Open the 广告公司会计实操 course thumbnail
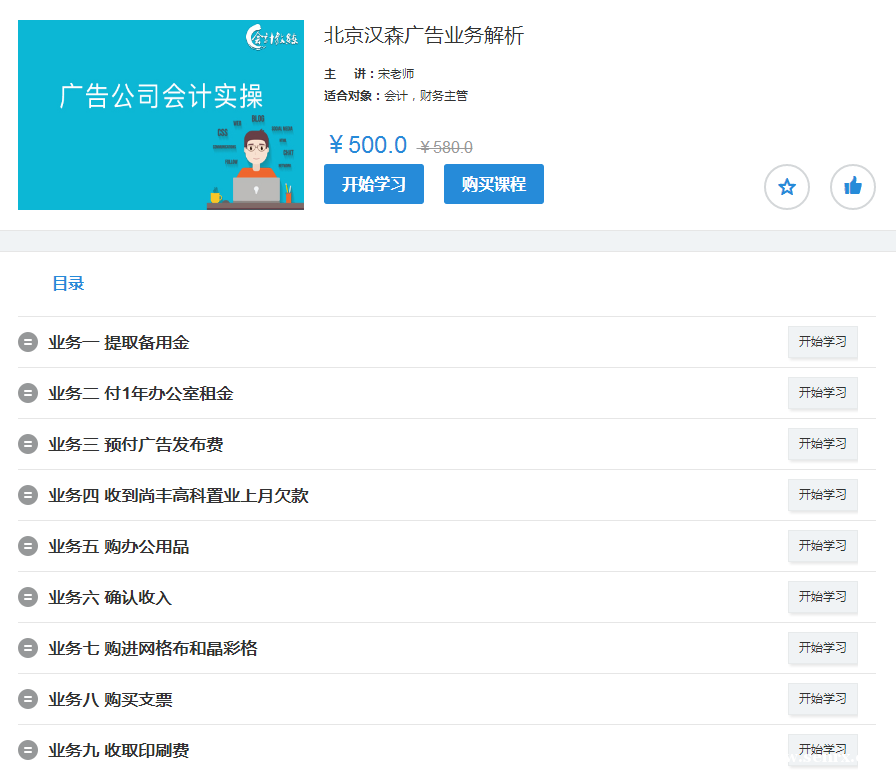Screen dimensions: 896x775 point(161,115)
